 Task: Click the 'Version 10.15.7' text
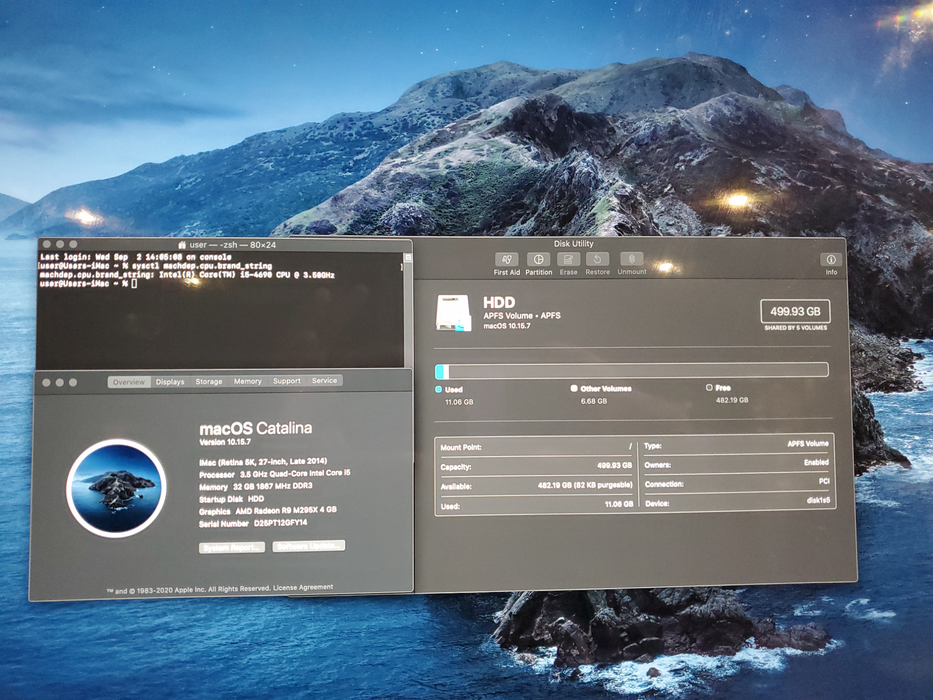click(x=225, y=442)
